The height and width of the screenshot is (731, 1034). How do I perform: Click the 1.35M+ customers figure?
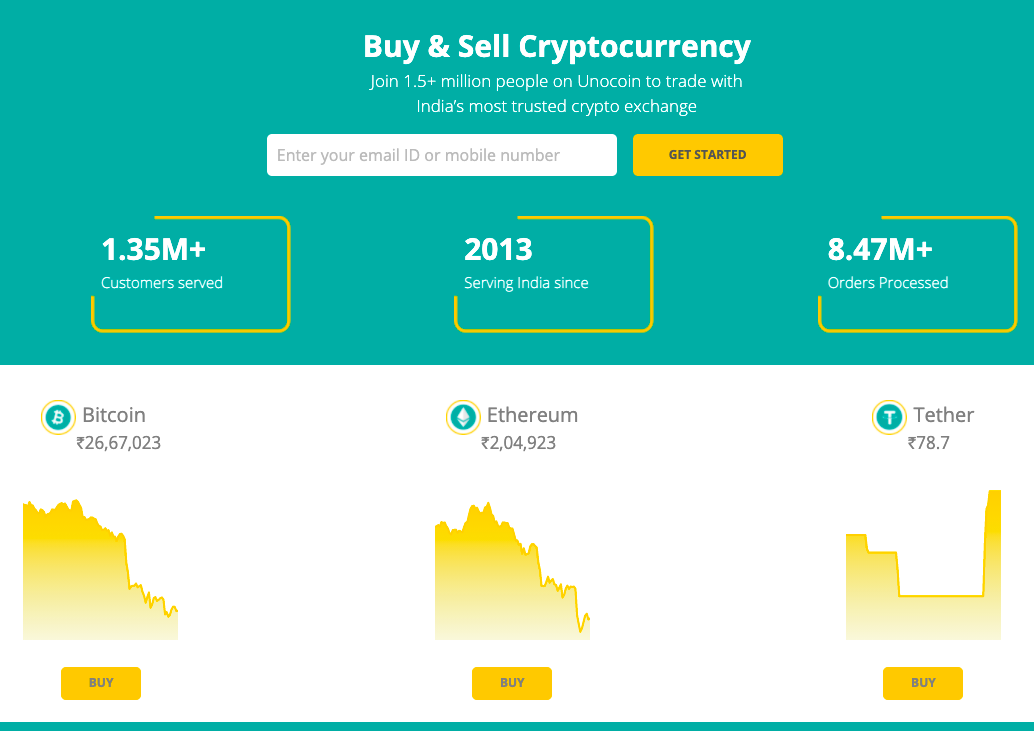[154, 249]
